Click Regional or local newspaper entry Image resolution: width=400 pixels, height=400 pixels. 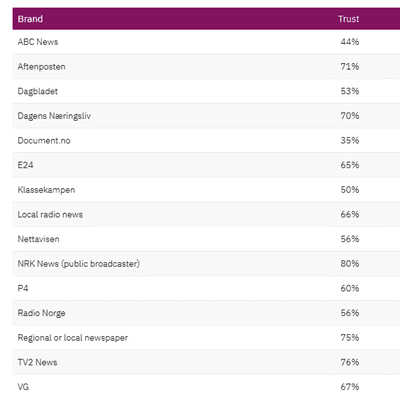[x=73, y=338]
